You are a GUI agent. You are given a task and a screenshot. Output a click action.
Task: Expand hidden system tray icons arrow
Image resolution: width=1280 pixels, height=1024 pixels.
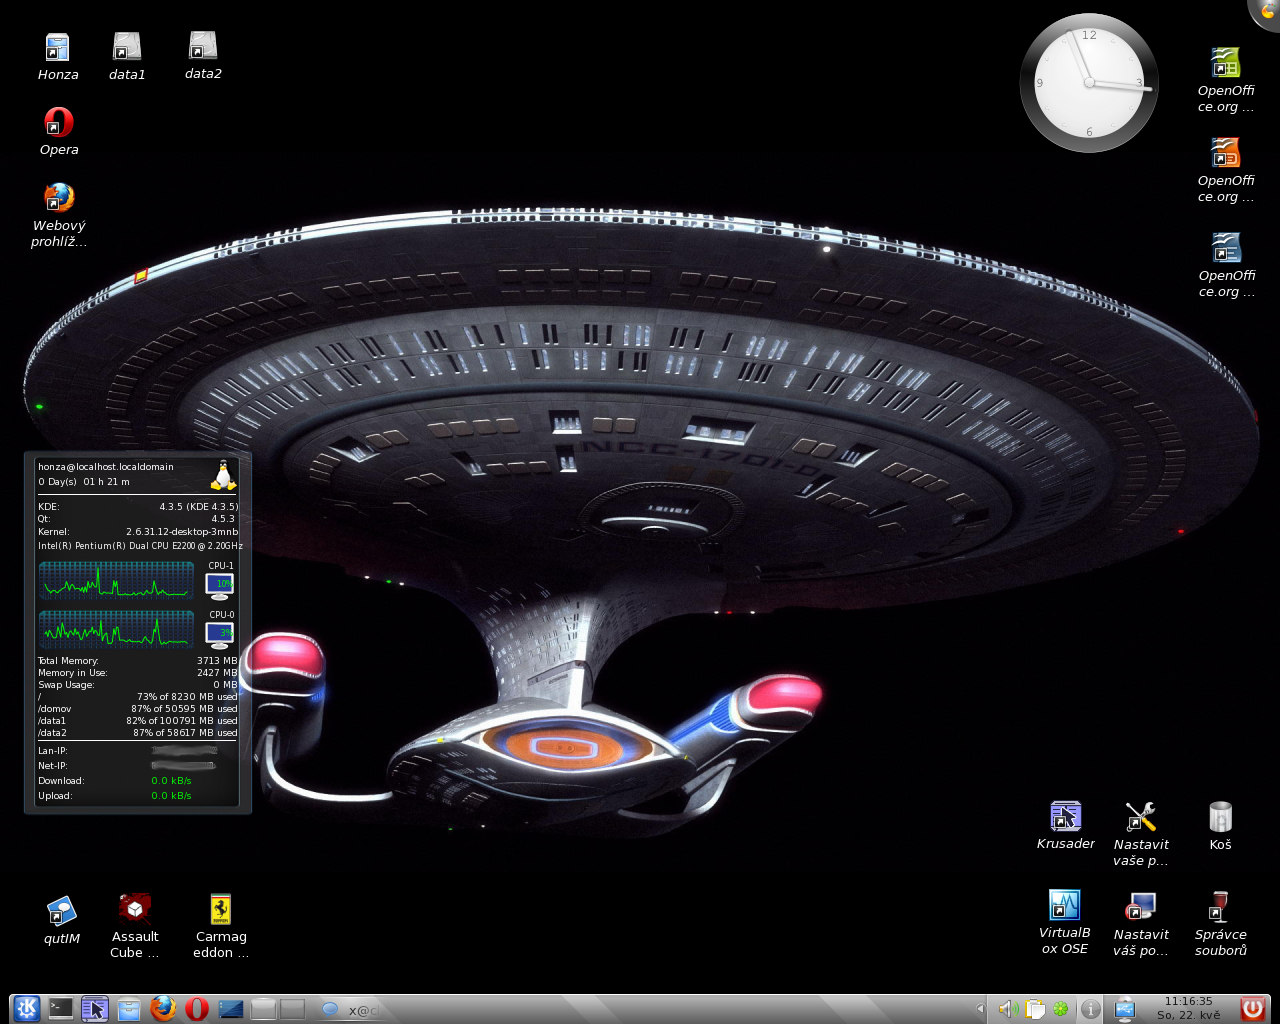pyautogui.click(x=980, y=1009)
